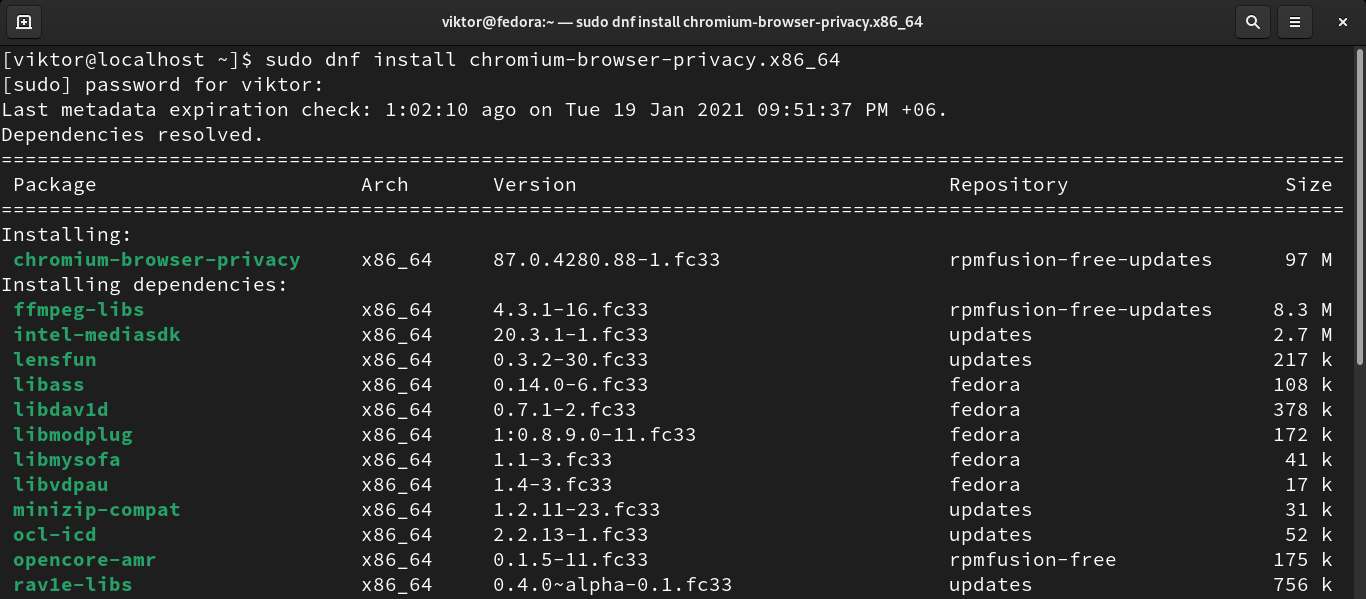Click the ffmpeg-libs package name
The height and width of the screenshot is (599, 1366).
78,310
